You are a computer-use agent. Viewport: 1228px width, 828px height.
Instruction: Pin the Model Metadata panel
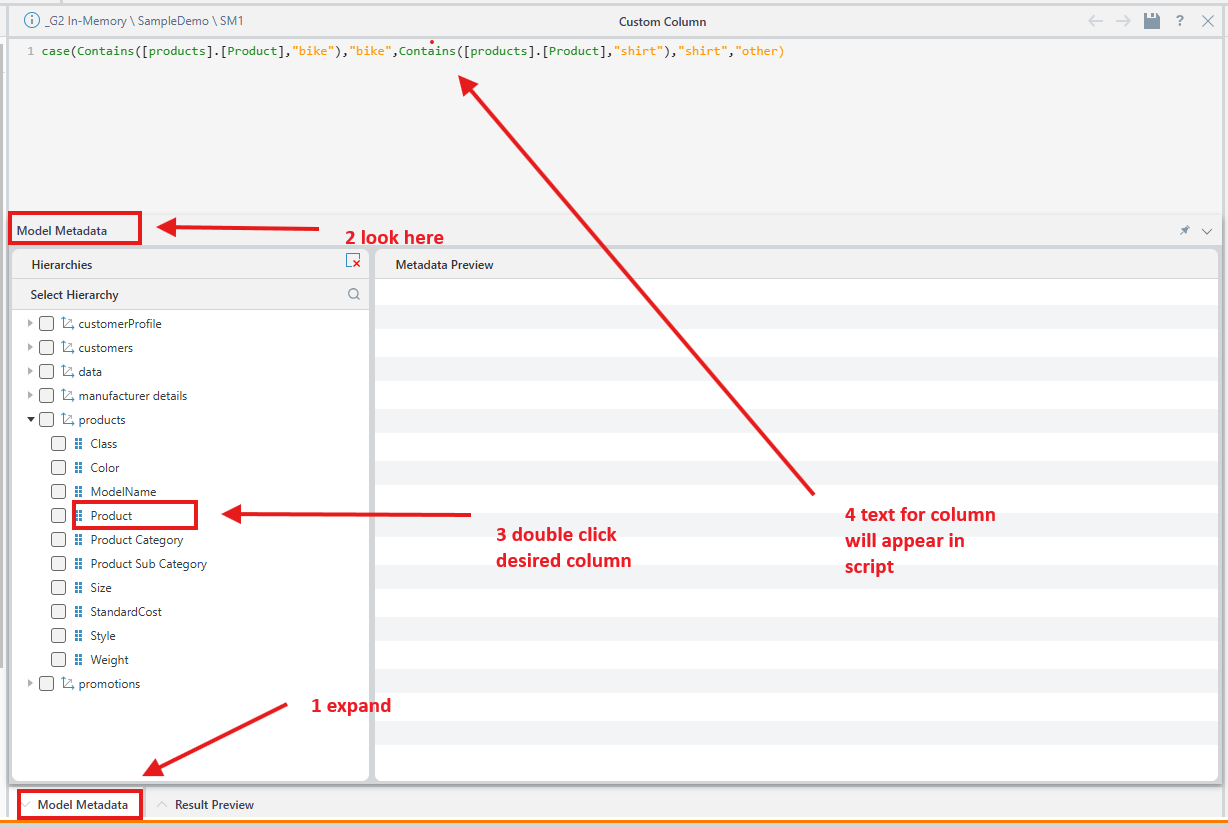point(1185,230)
